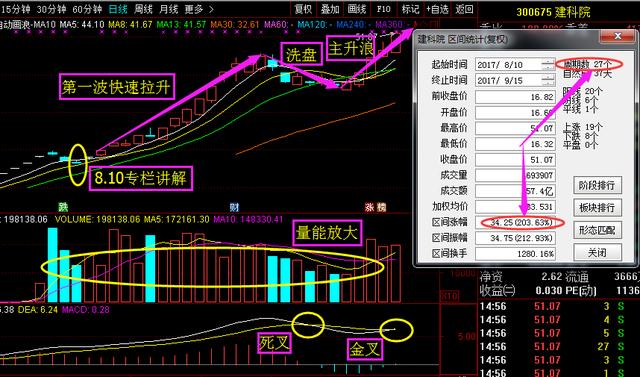Select the 日线 daily chart tab
The width and height of the screenshot is (640, 377).
(x=118, y=9)
